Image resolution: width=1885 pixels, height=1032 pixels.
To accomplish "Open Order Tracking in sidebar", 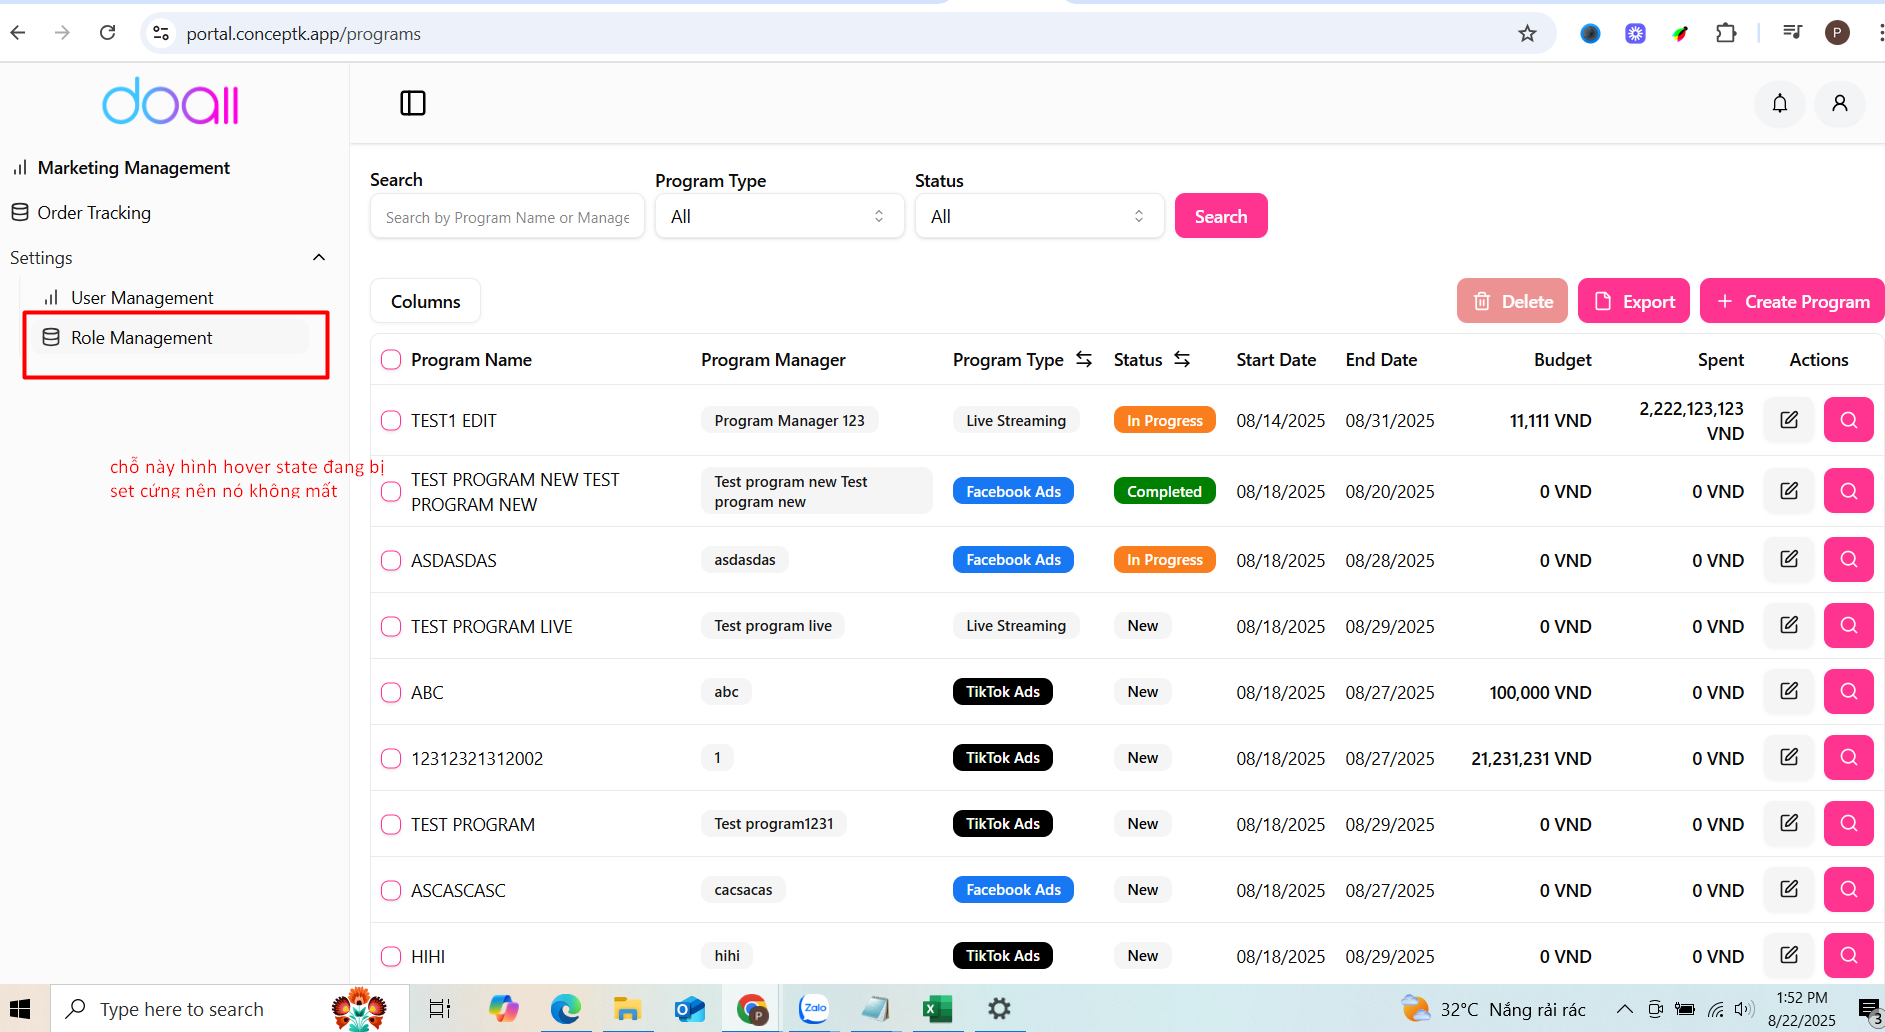I will [x=94, y=213].
